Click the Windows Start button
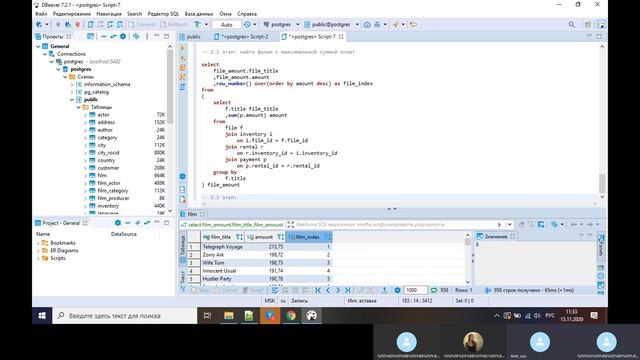This screenshot has width=640, height=360. point(42,316)
